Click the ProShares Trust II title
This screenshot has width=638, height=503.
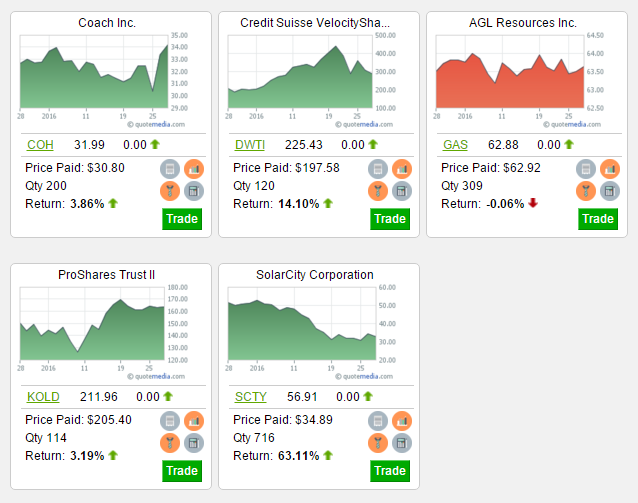106,275
